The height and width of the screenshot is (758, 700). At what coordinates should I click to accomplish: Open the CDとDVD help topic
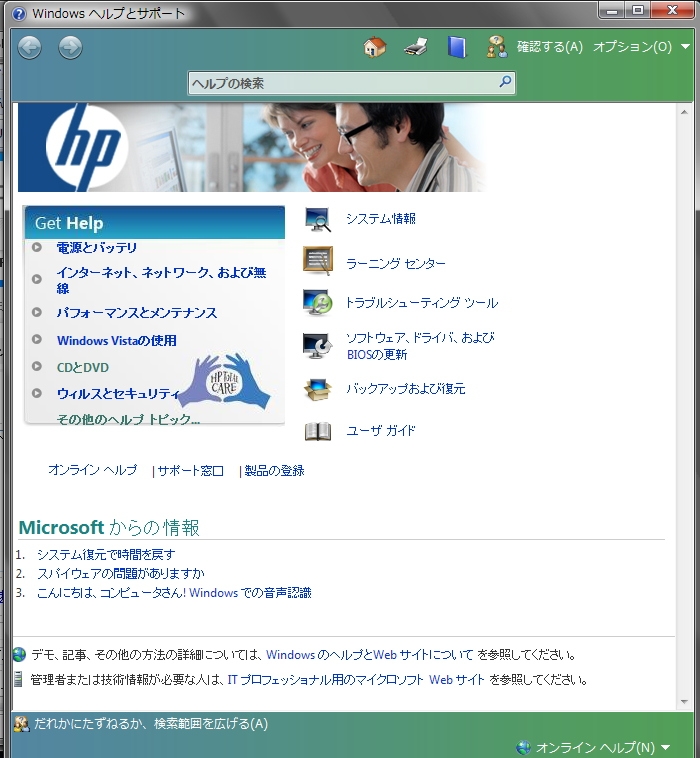[83, 367]
